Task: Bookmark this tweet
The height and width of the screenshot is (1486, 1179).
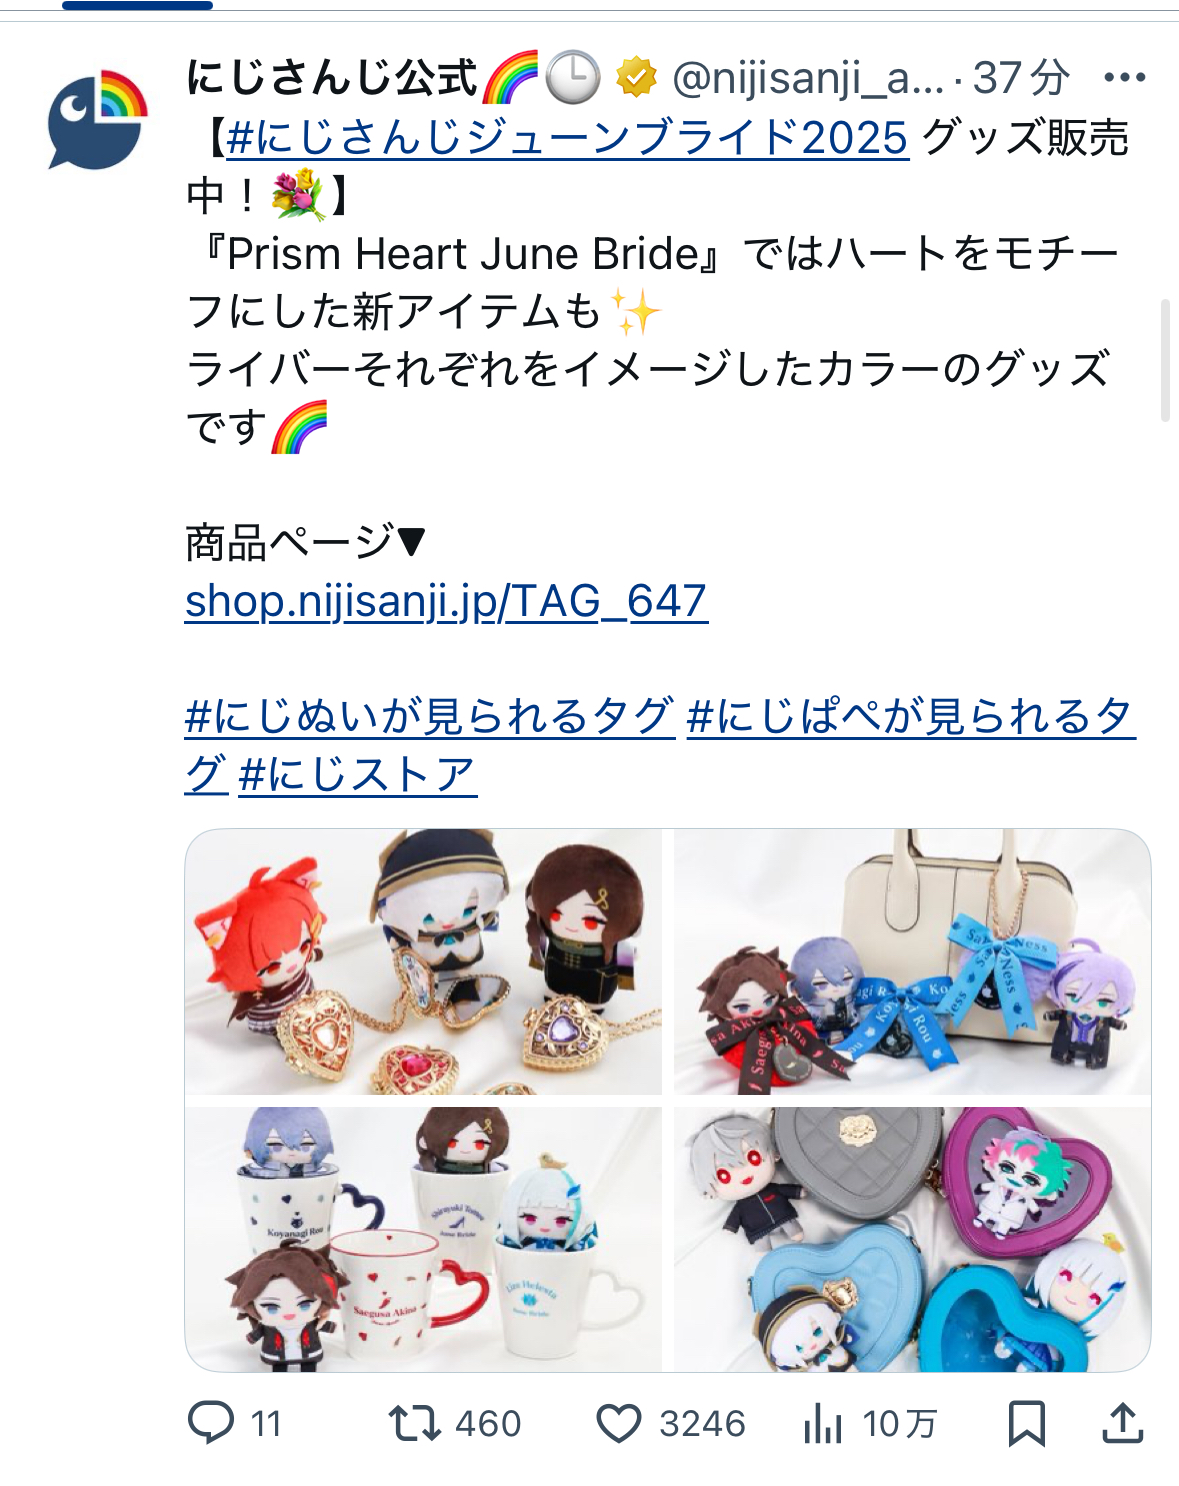Action: (1026, 1423)
